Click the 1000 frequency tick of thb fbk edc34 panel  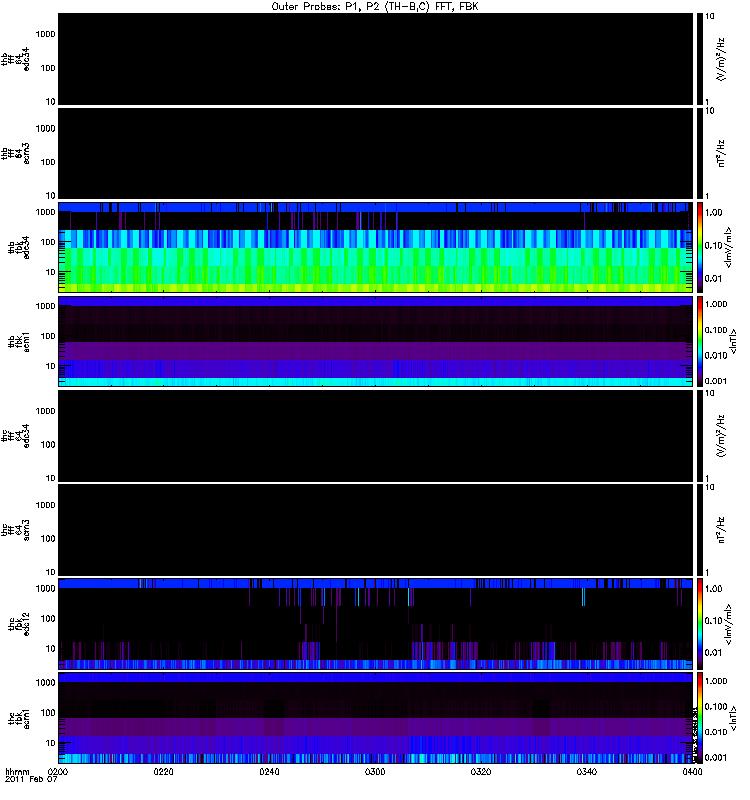point(45,212)
